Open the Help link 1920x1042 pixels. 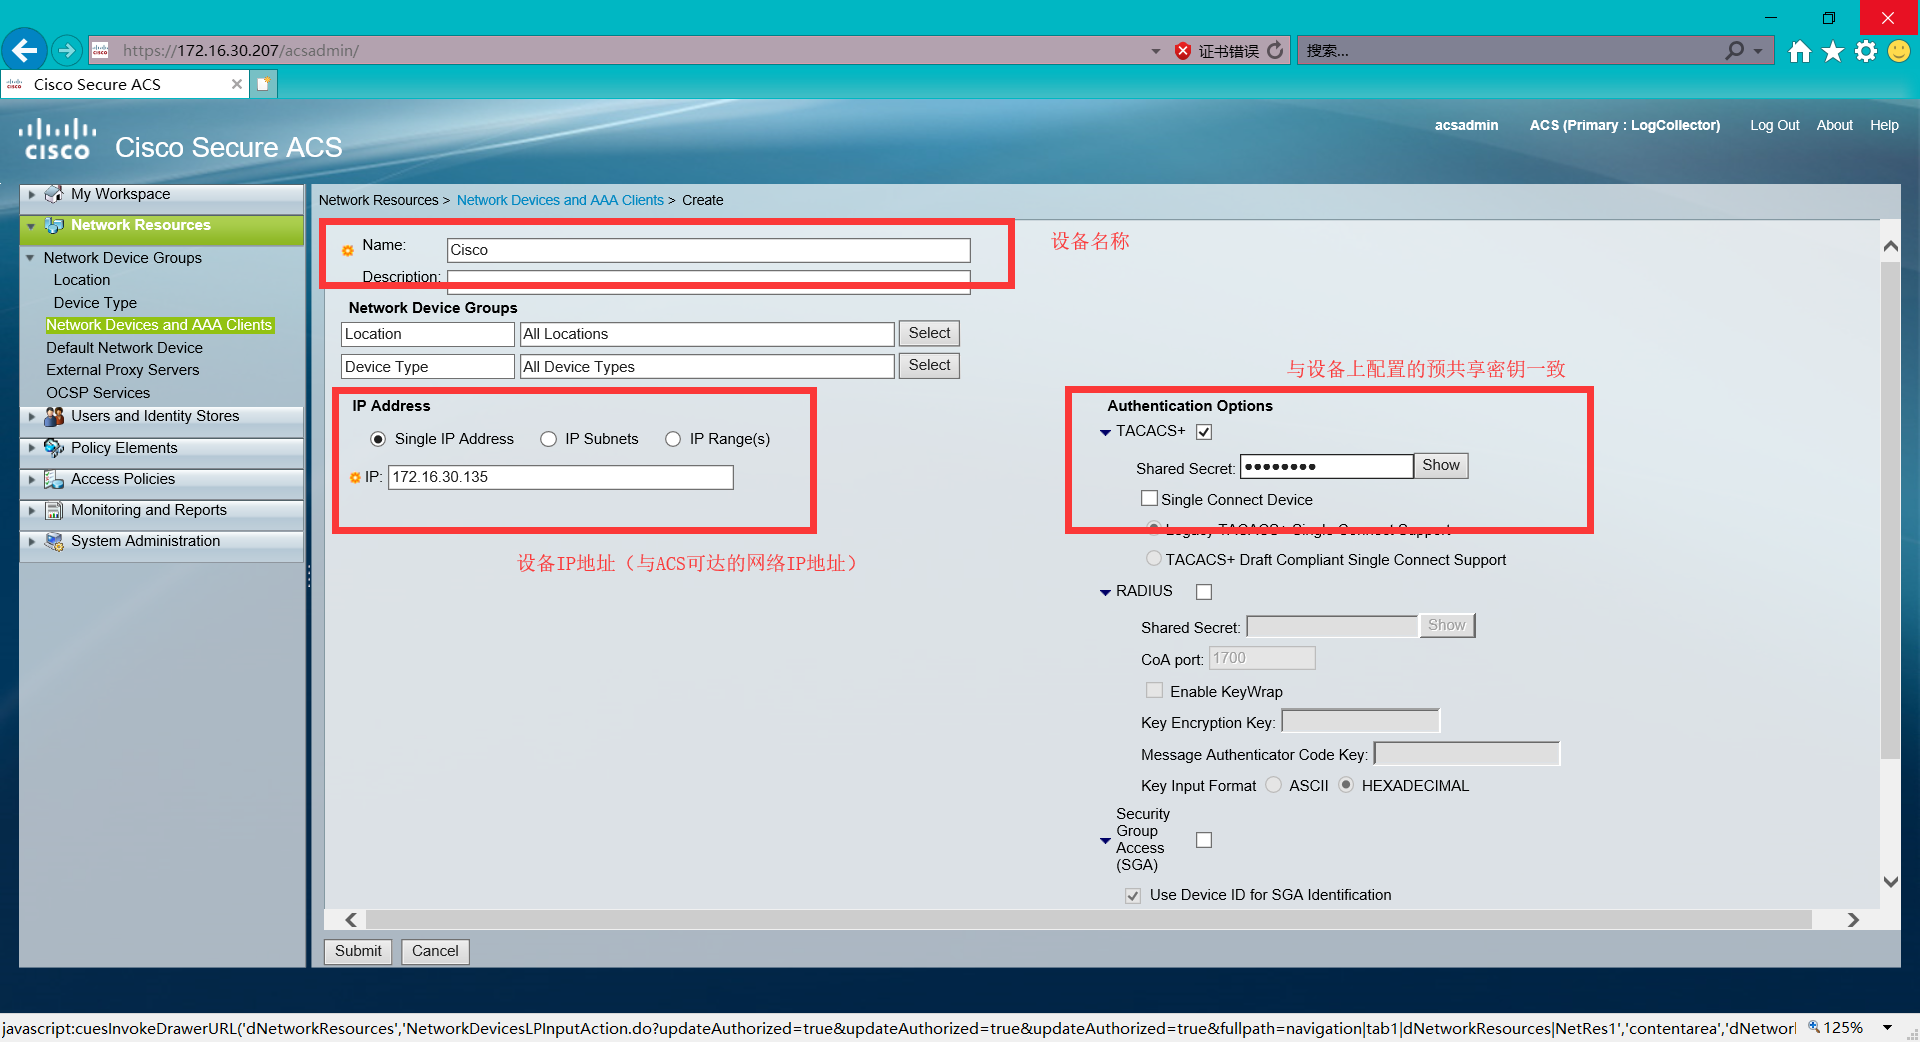(1884, 125)
